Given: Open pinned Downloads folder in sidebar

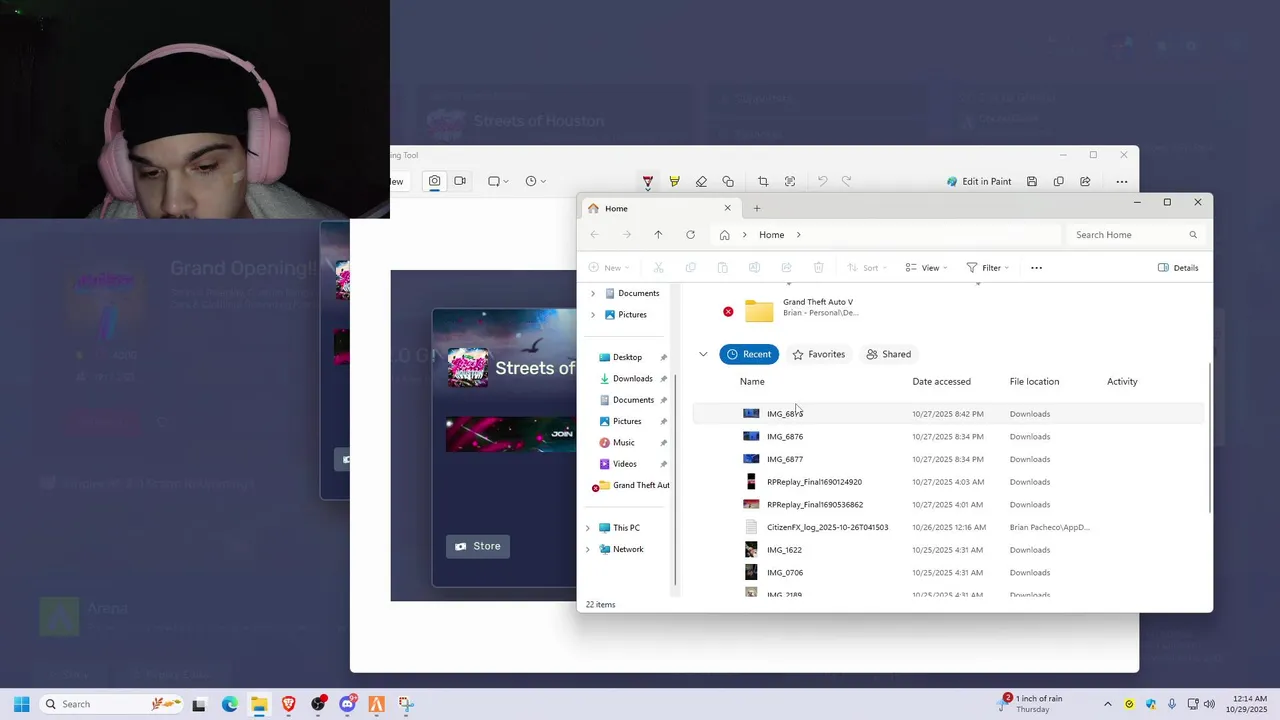Looking at the screenshot, I should [x=633, y=378].
